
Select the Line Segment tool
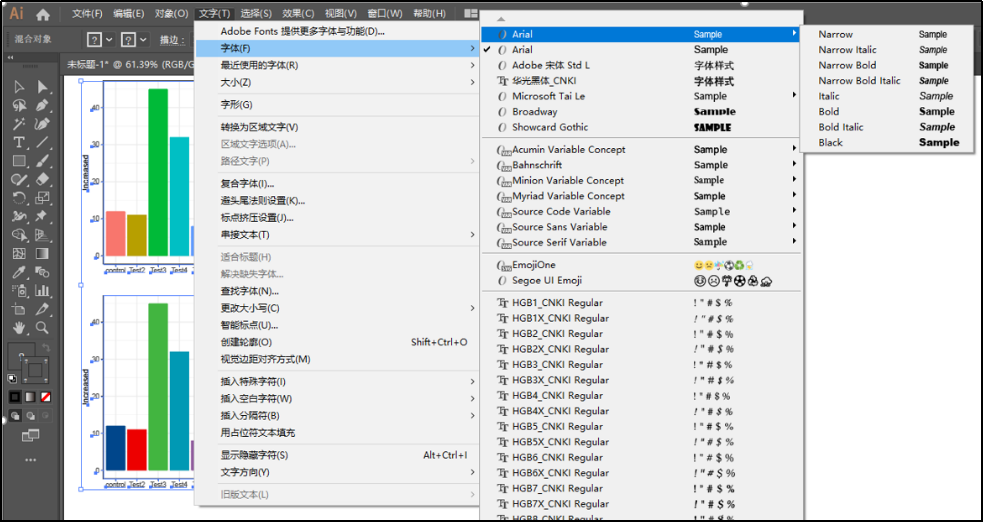pyautogui.click(x=42, y=142)
